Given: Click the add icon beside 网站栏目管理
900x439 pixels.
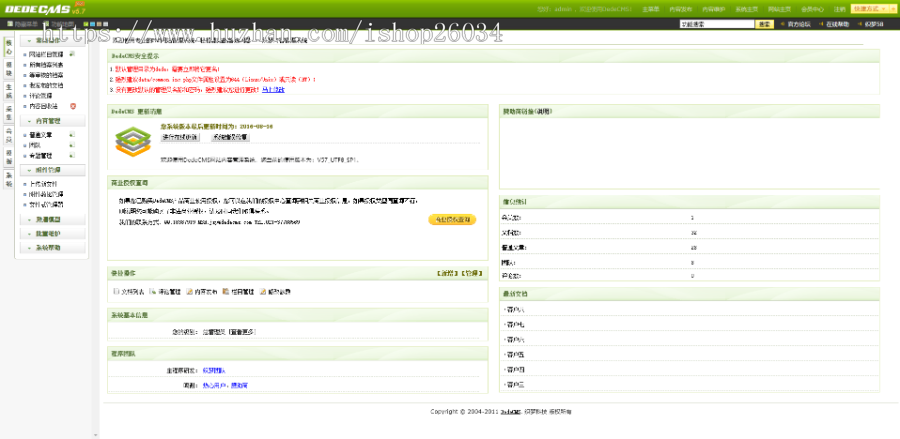Looking at the screenshot, I should (72, 54).
